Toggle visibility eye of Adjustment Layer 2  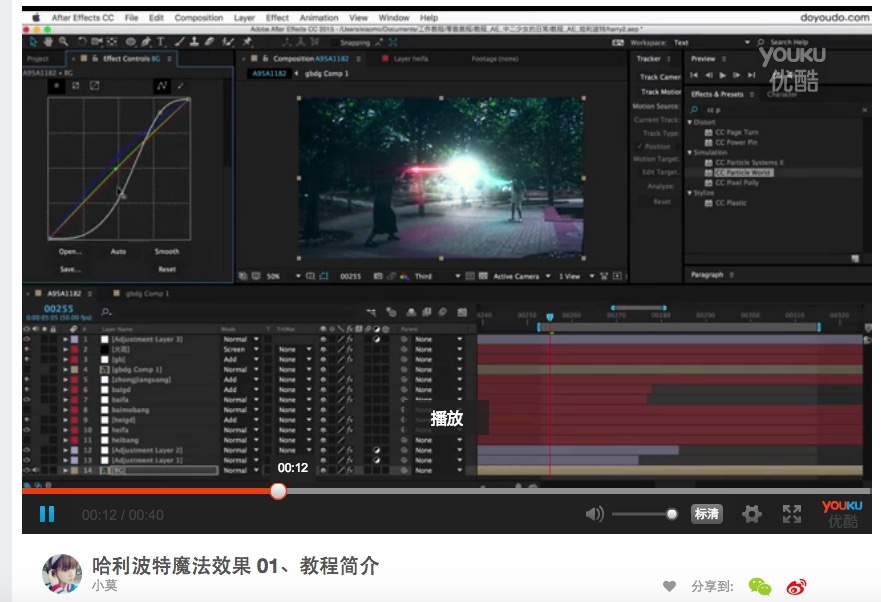point(27,450)
